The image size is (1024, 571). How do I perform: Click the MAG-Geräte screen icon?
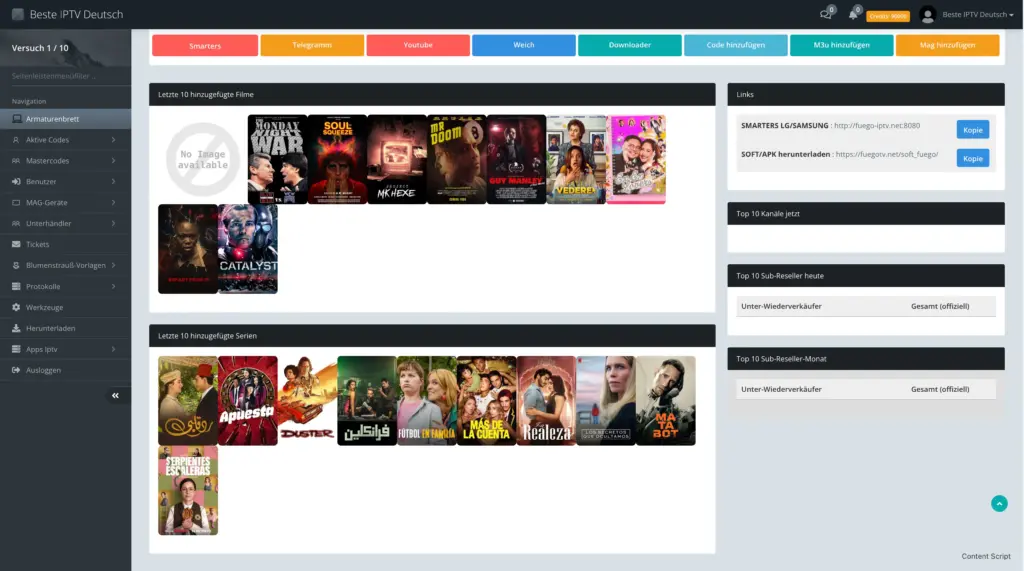(x=16, y=203)
